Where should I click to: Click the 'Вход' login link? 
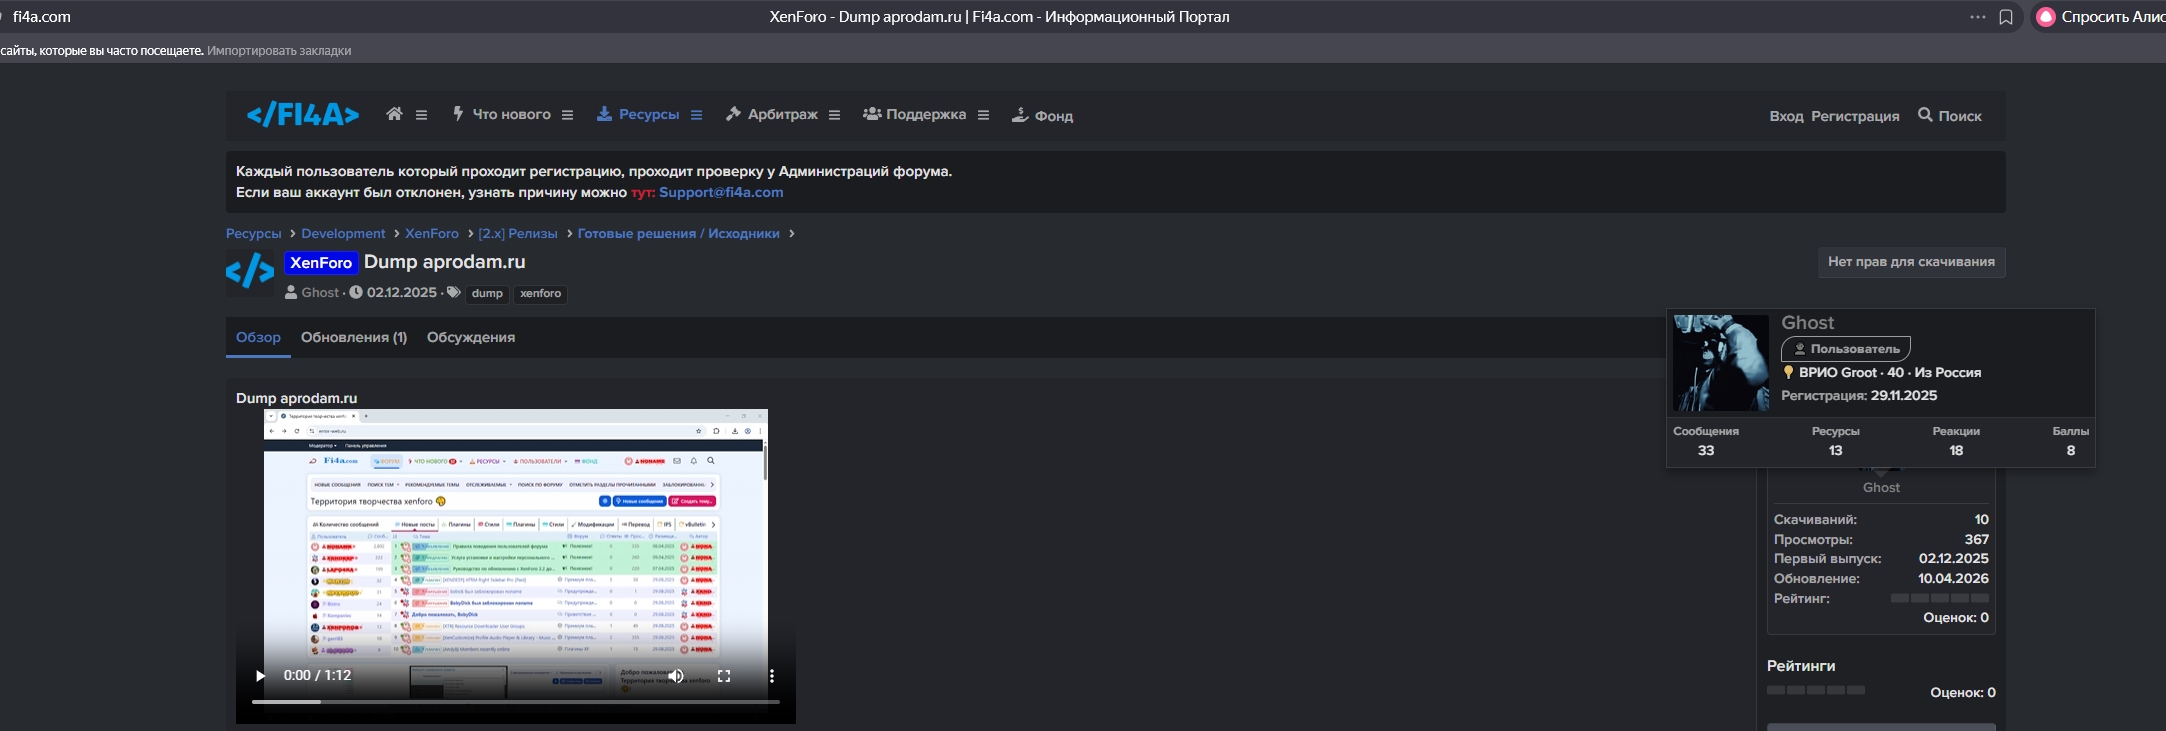click(1786, 116)
